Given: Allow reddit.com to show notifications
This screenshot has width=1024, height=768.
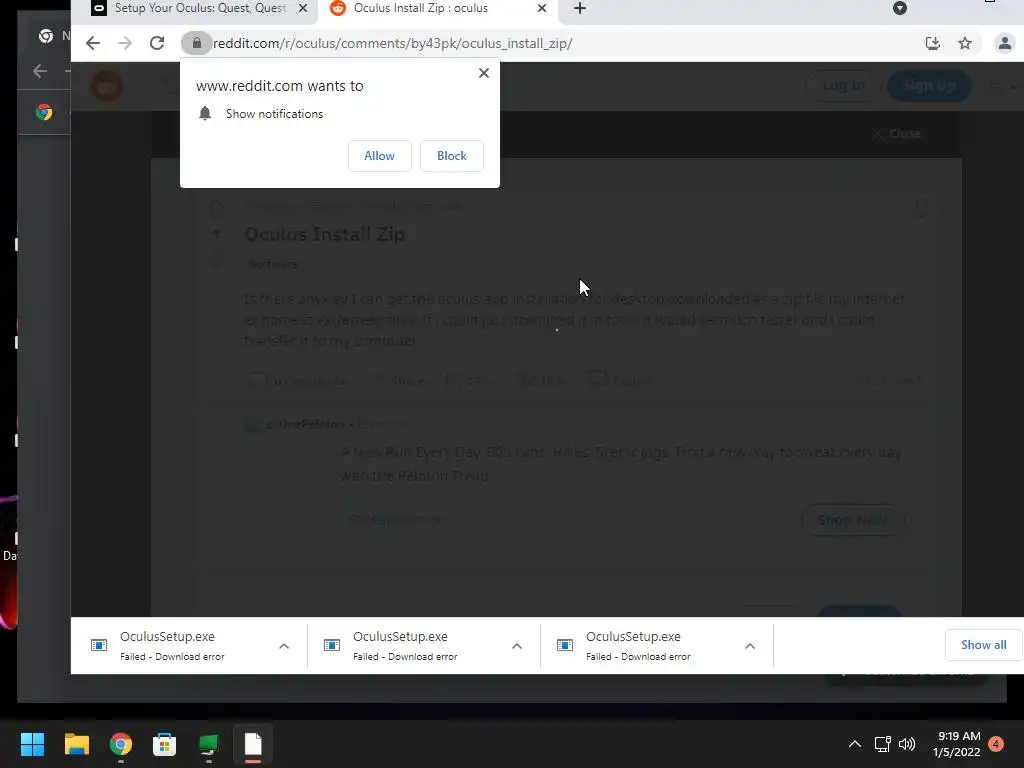Looking at the screenshot, I should coord(379,156).
